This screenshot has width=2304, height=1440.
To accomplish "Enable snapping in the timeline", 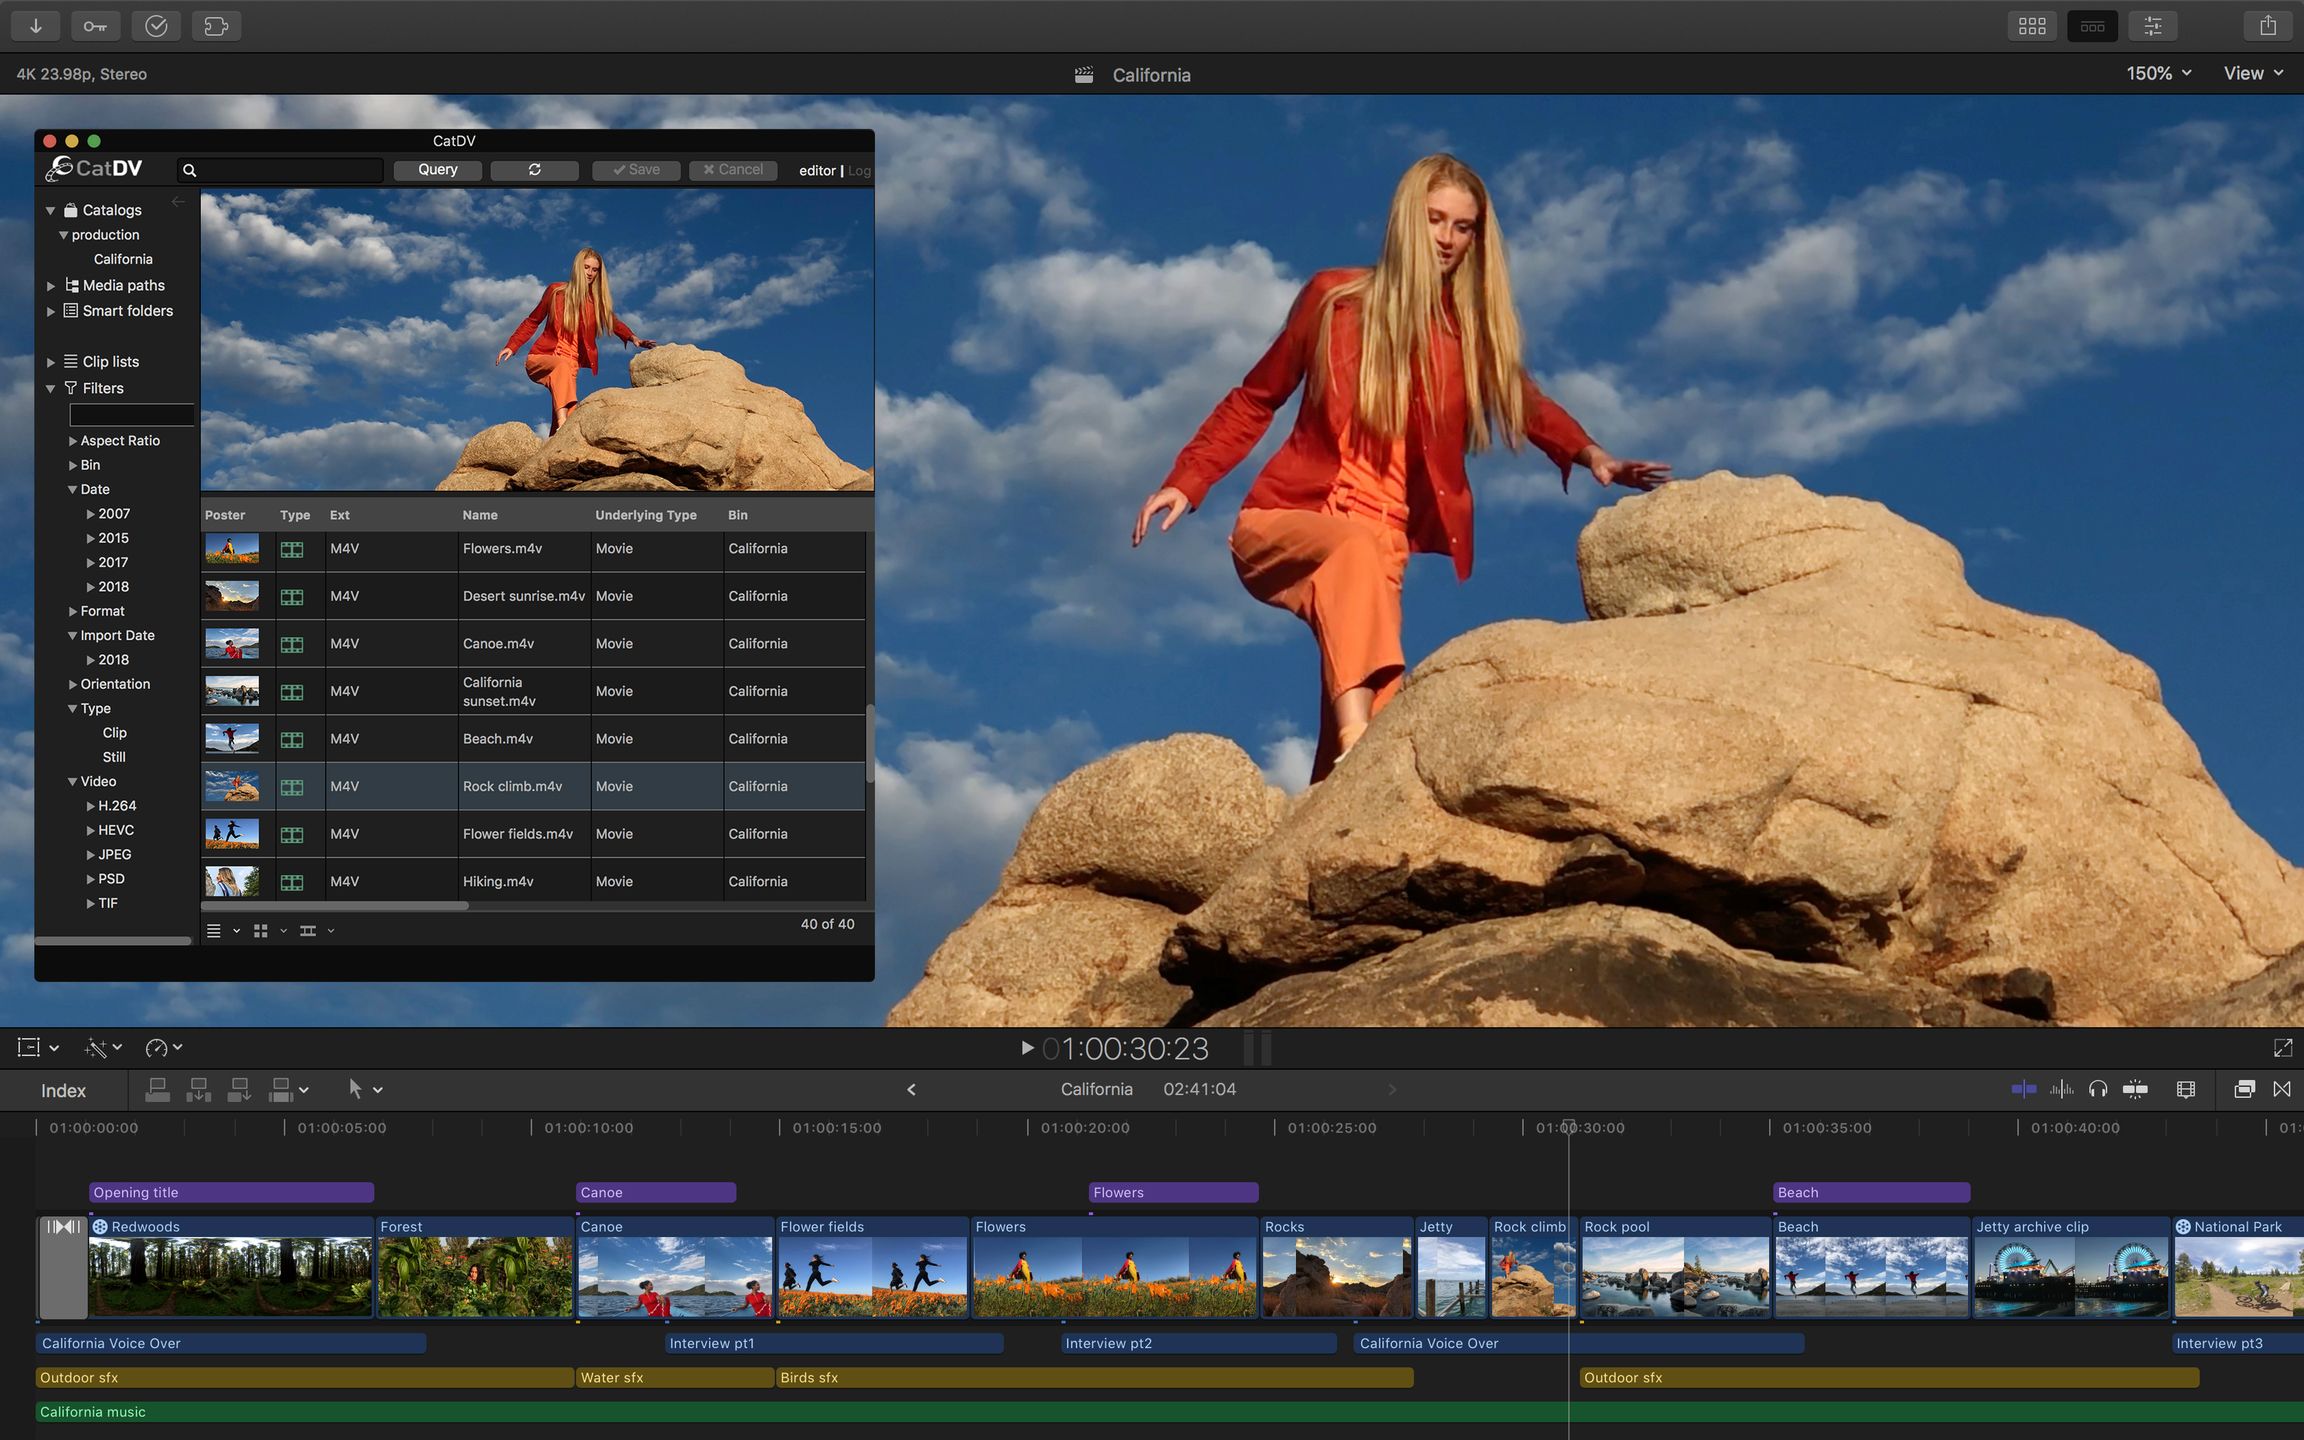I will (2136, 1089).
